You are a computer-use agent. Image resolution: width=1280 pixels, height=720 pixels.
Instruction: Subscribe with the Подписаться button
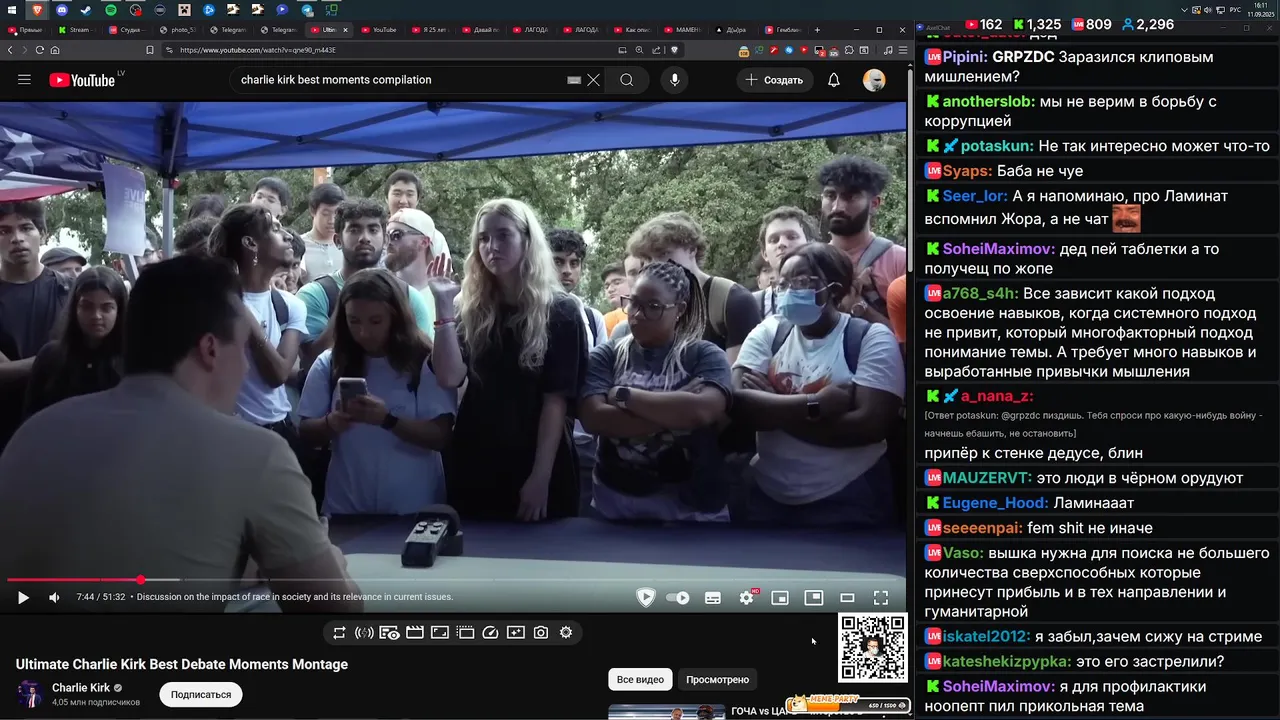[x=201, y=694]
